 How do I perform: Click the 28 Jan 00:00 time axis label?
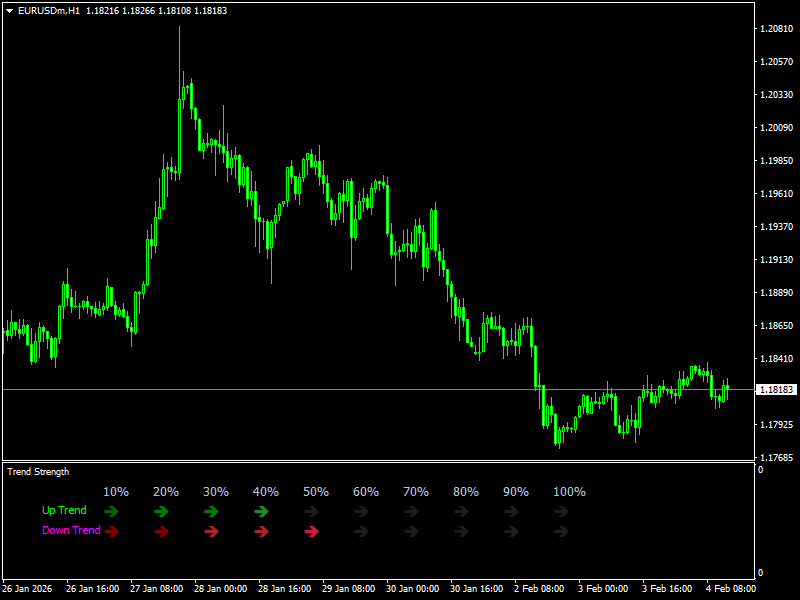(220, 589)
